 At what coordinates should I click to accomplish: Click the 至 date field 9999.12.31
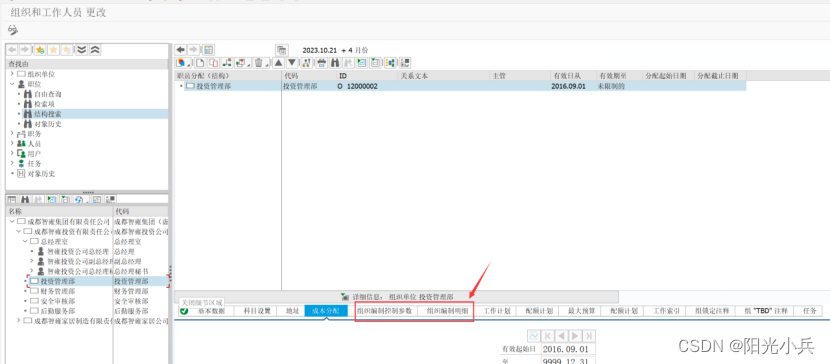click(569, 361)
